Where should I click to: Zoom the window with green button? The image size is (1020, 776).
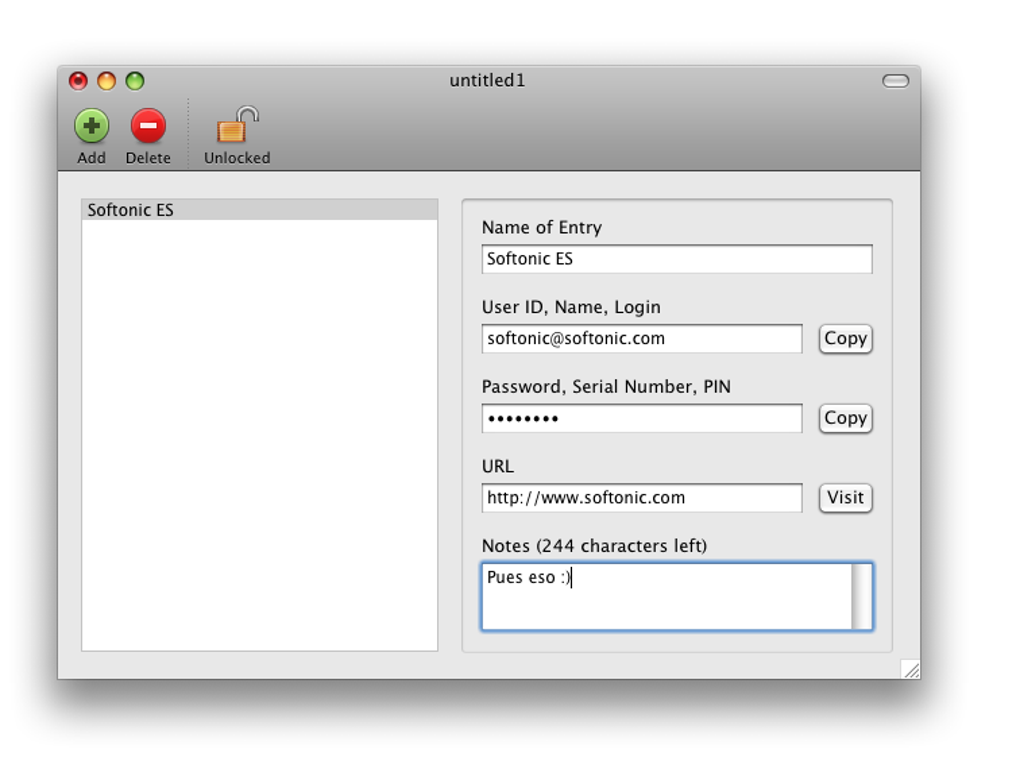pyautogui.click(x=135, y=81)
